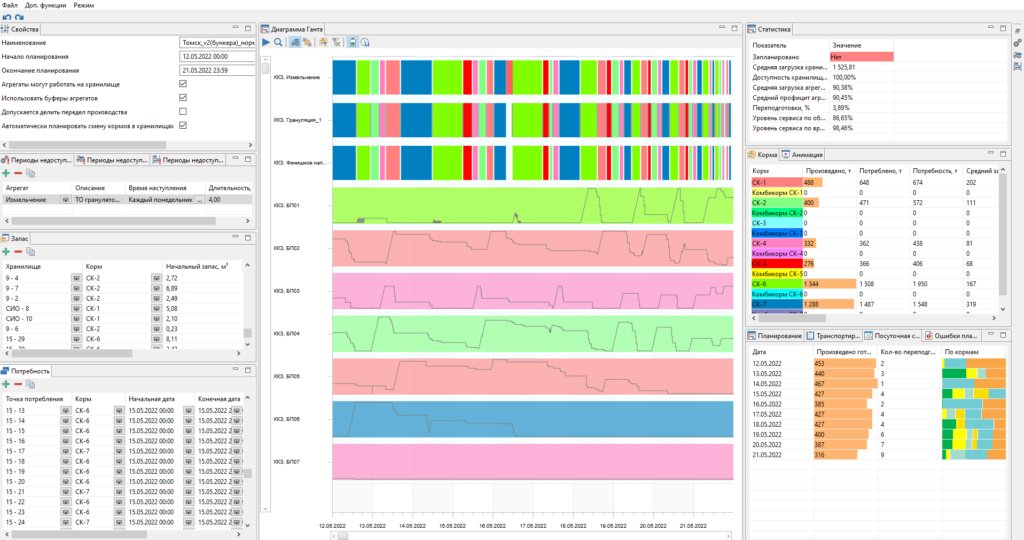Uncheck 'Агрегаты могут работать на хранилище'
The image size is (1024, 540).
[x=183, y=84]
